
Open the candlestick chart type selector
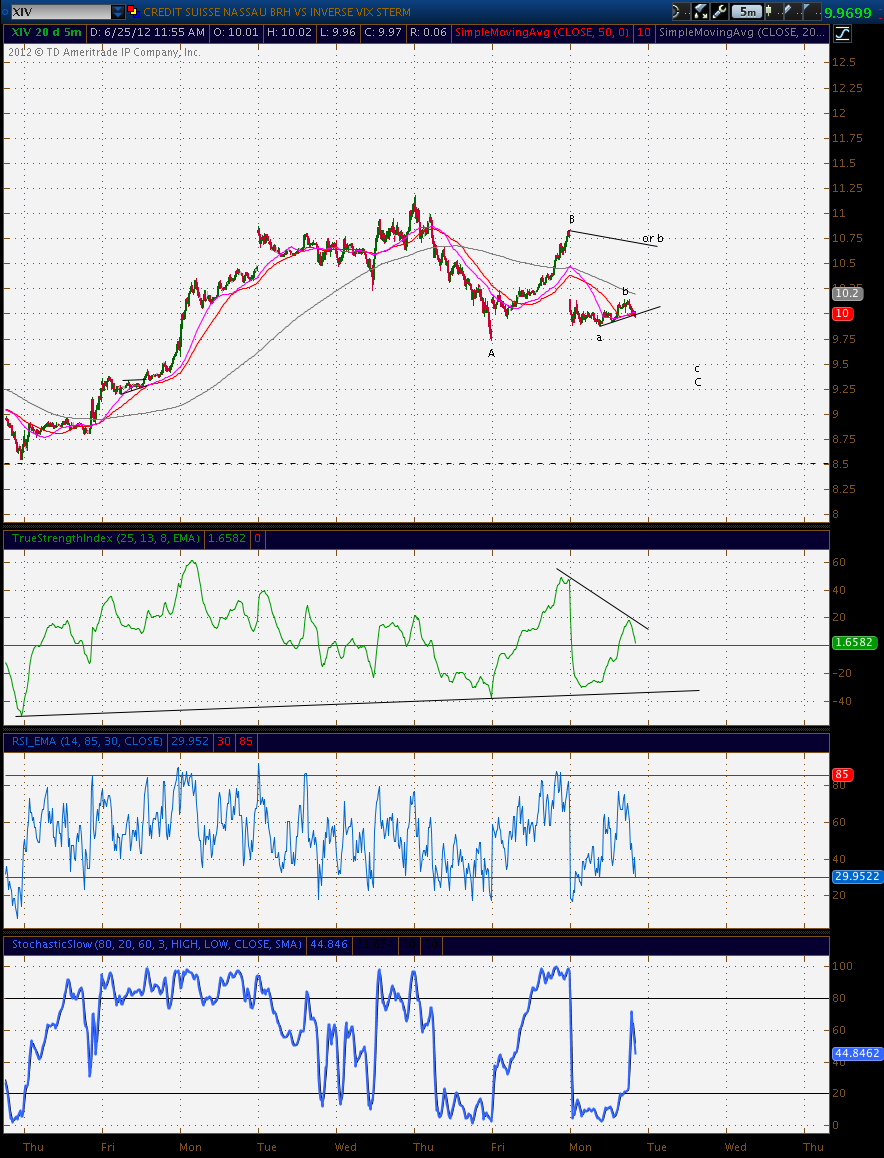(773, 12)
